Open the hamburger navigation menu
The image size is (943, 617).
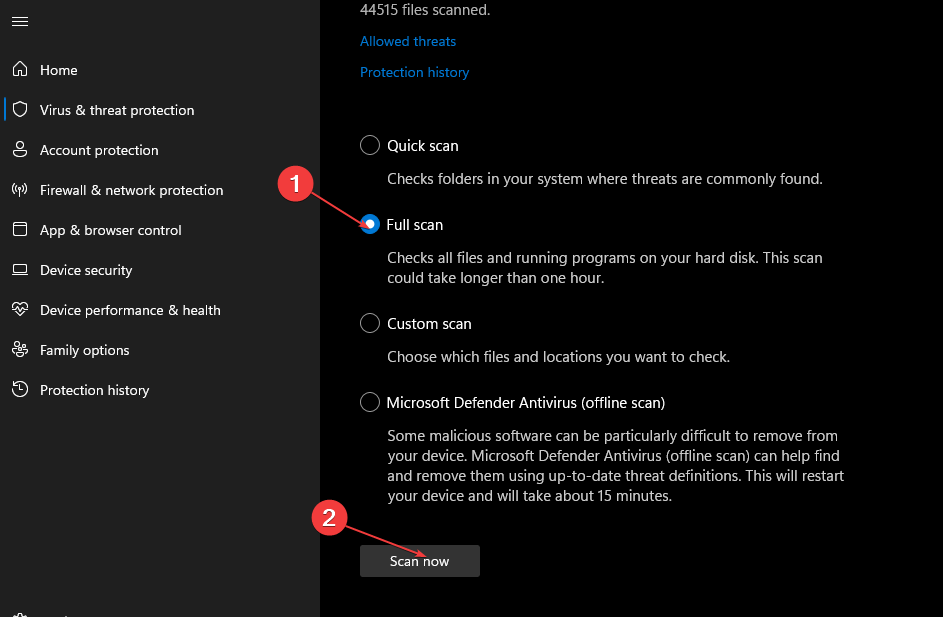tap(19, 21)
